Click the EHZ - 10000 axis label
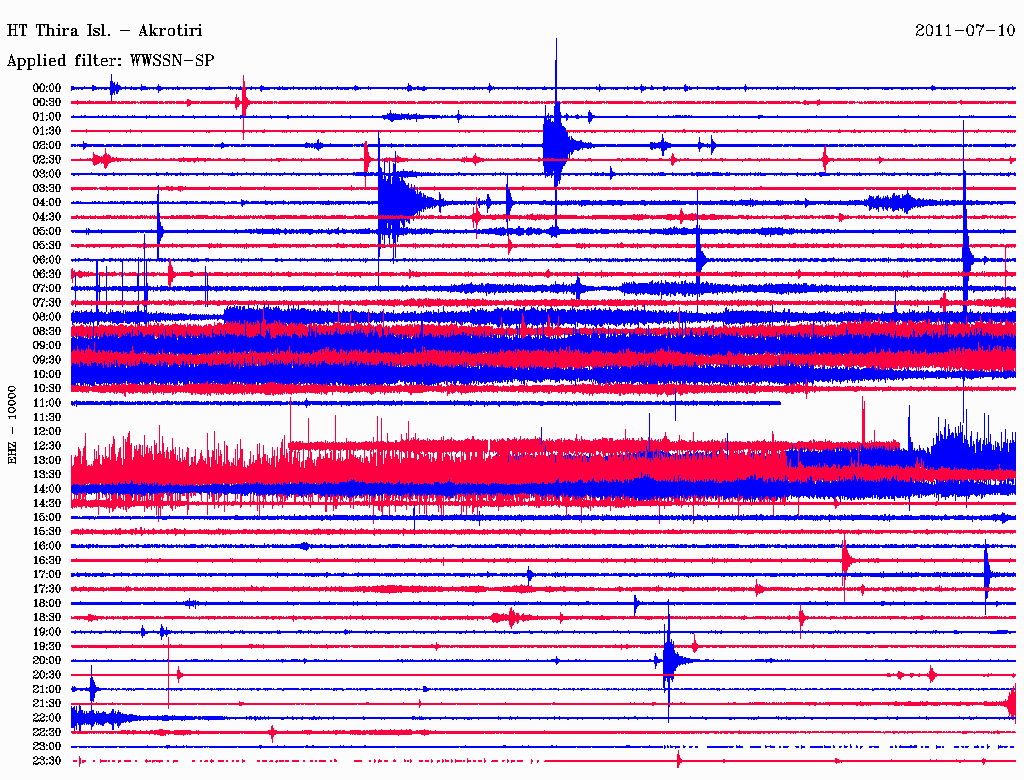This screenshot has height=780, width=1024. [12, 425]
